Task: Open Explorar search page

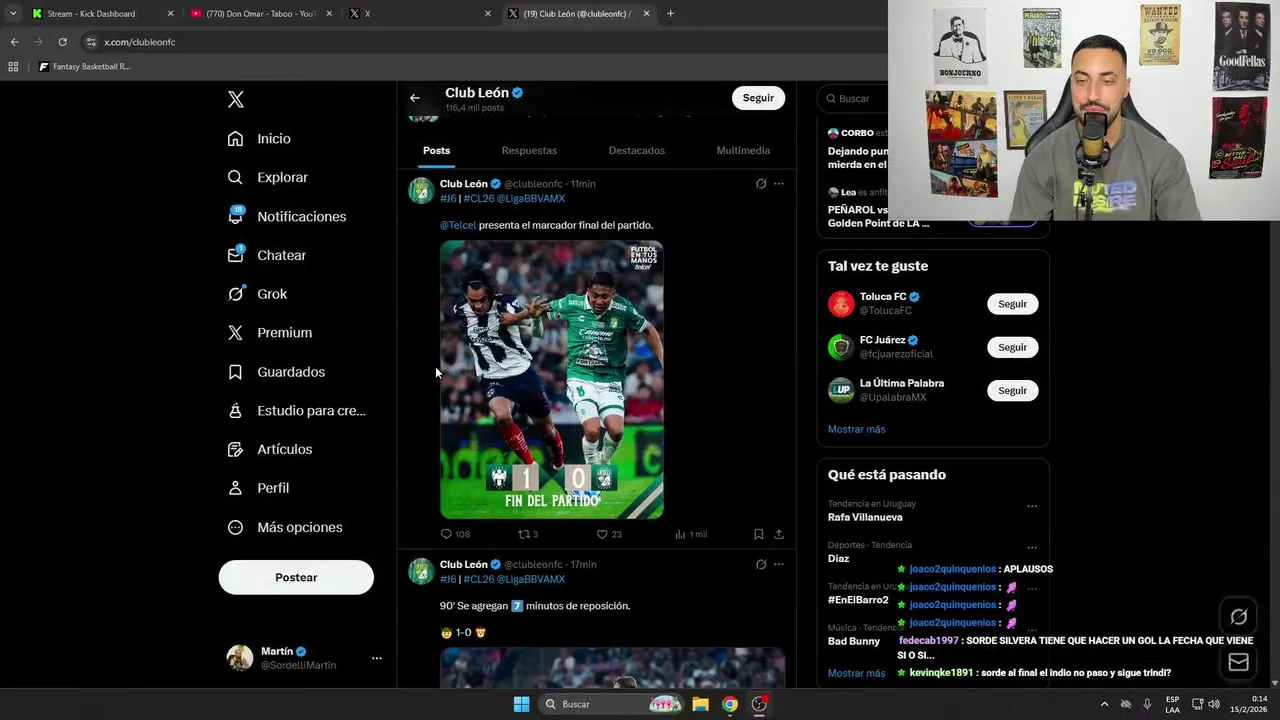Action: click(x=267, y=177)
